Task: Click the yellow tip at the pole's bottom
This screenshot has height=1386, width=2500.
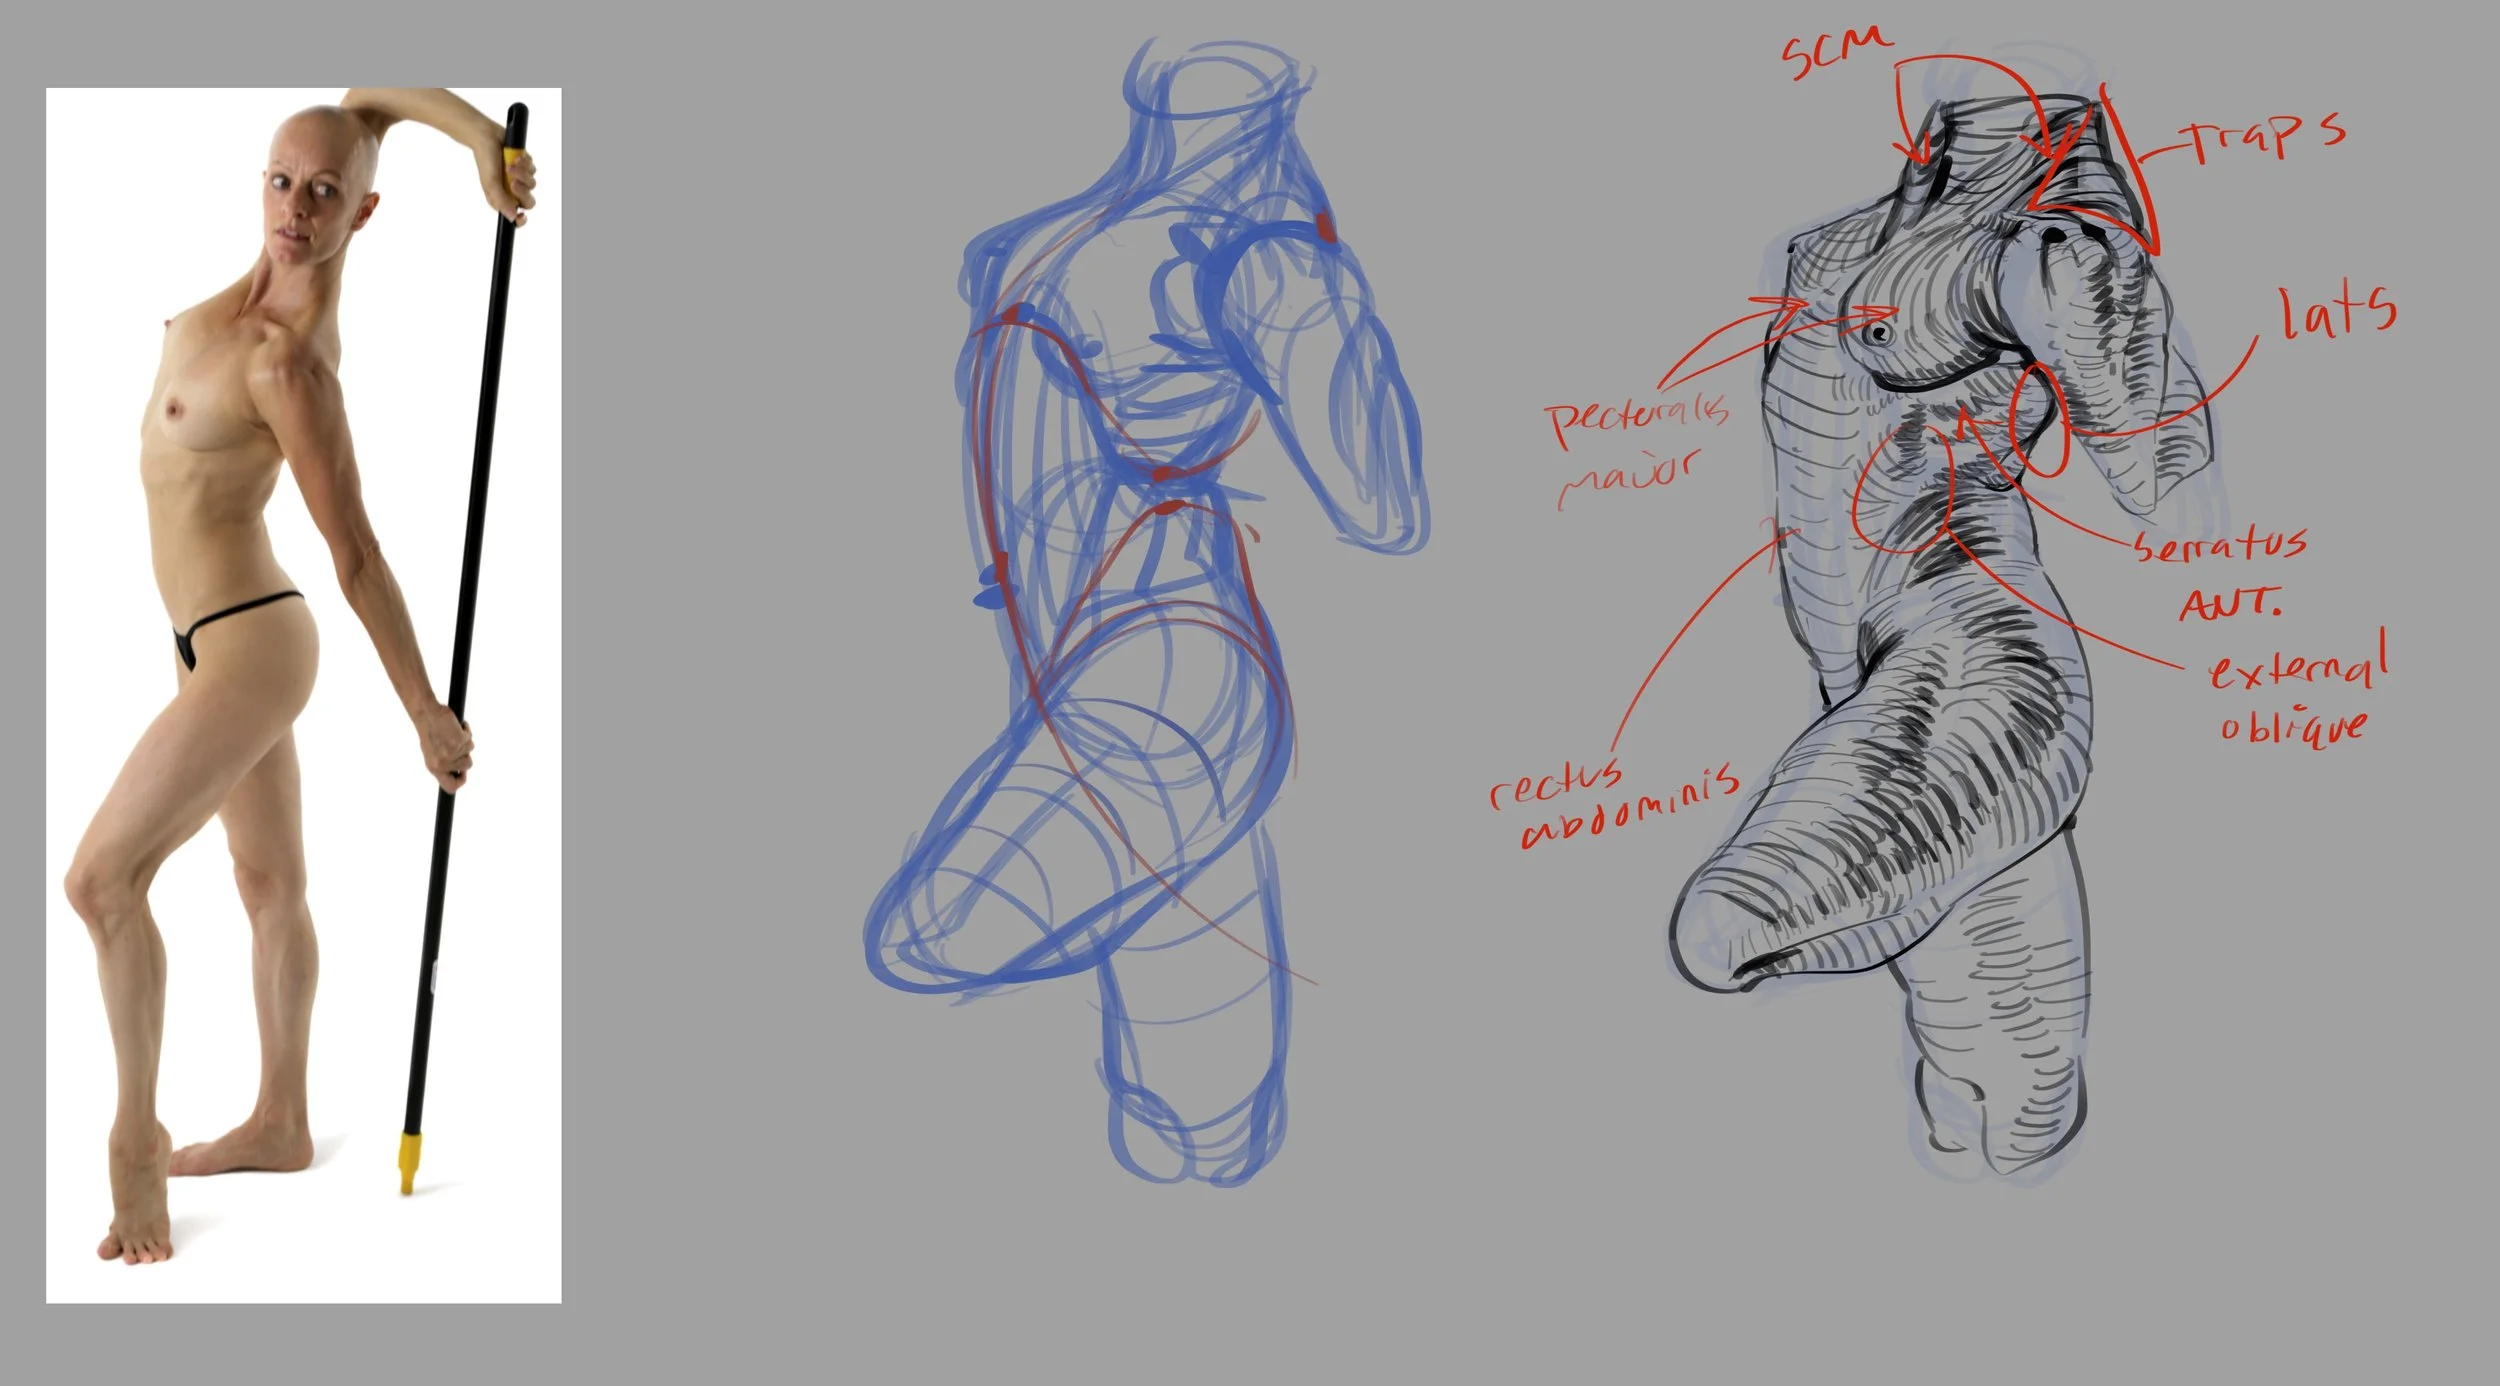Action: click(408, 1160)
